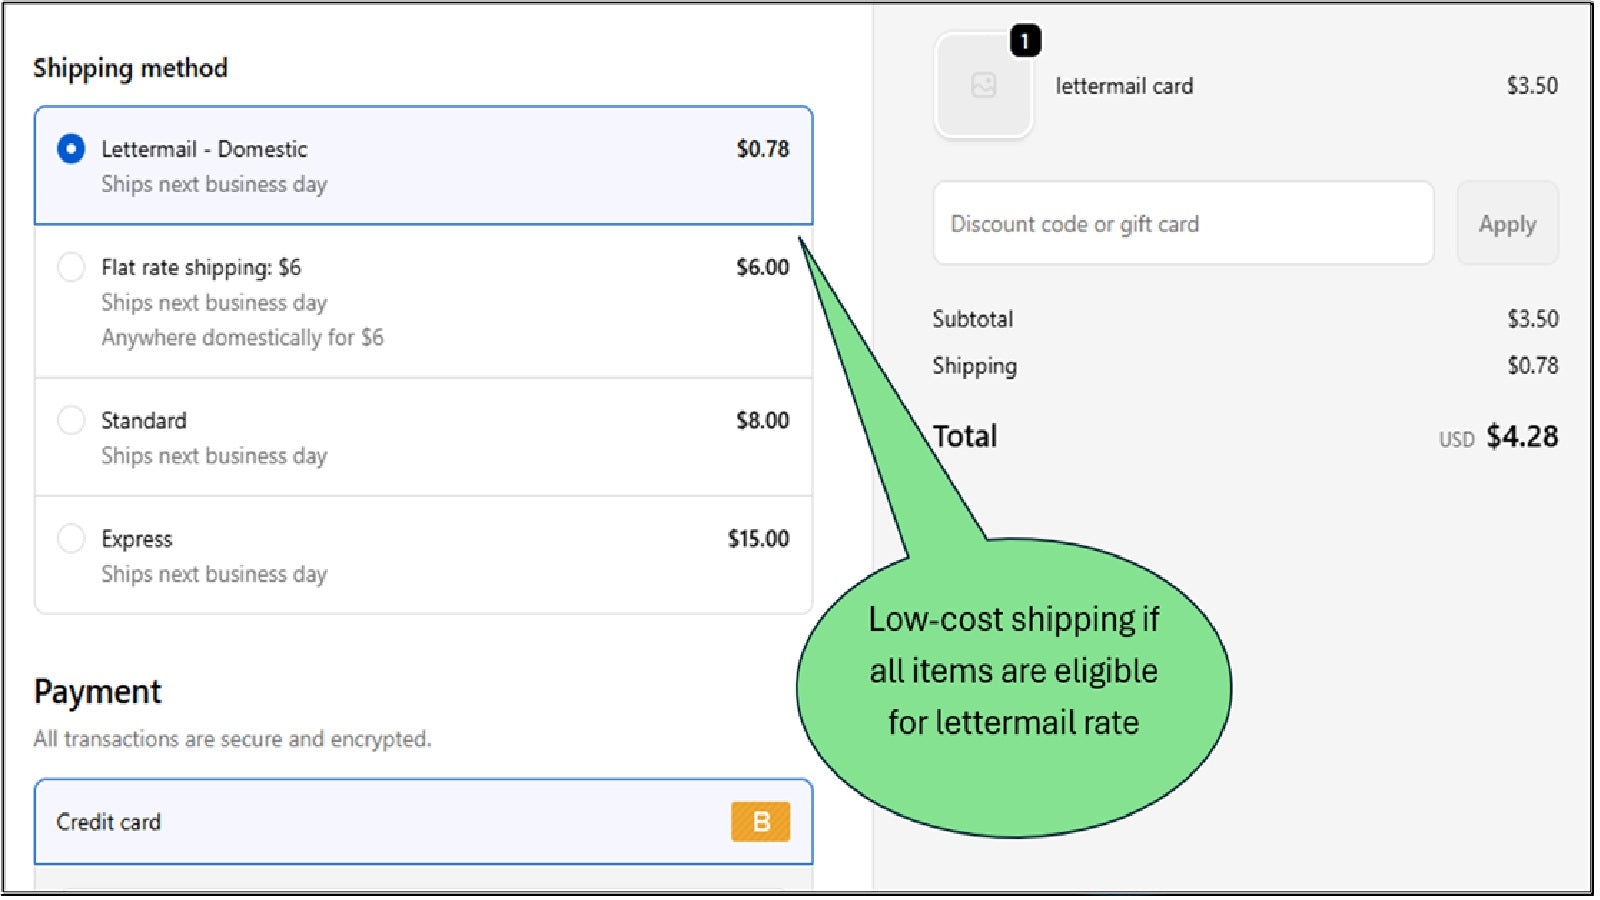Click the lettermail card item name
The width and height of the screenshot is (1600, 900).
[x=1124, y=86]
